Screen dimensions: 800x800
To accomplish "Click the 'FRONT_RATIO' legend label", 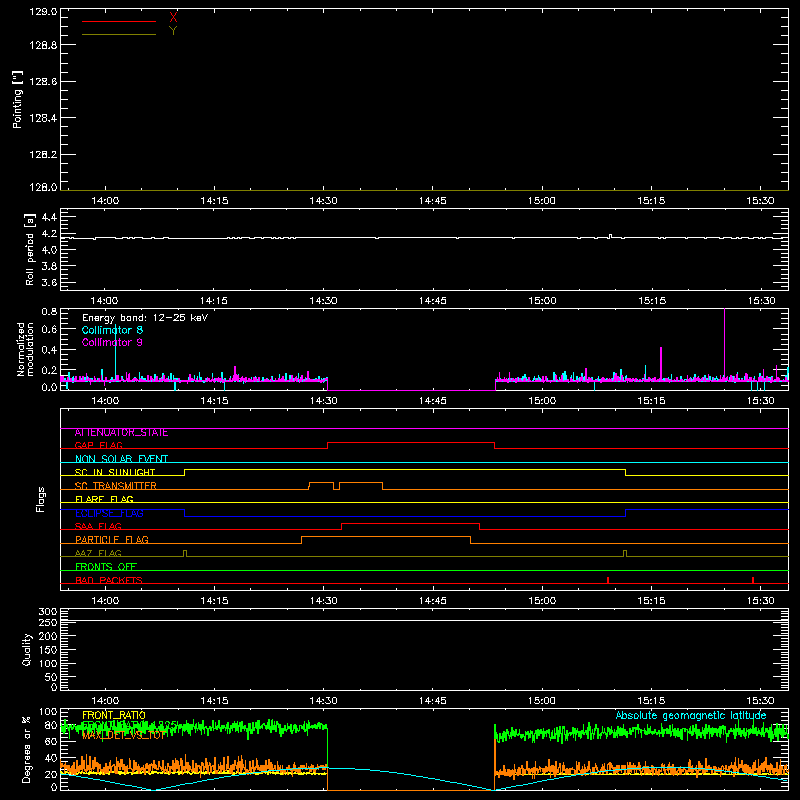I will (114, 715).
